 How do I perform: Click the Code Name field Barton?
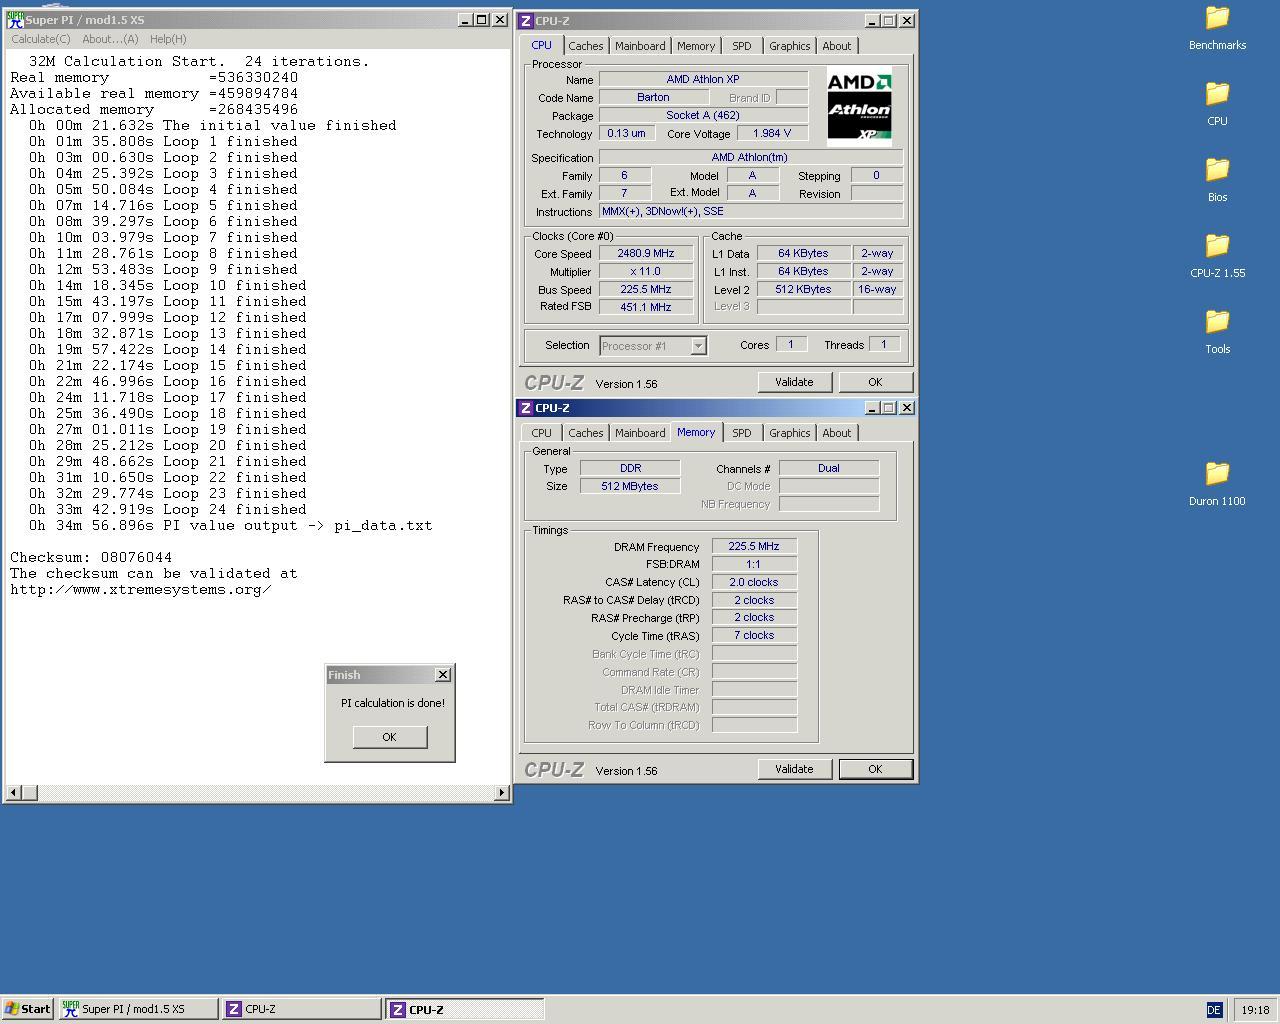(653, 97)
